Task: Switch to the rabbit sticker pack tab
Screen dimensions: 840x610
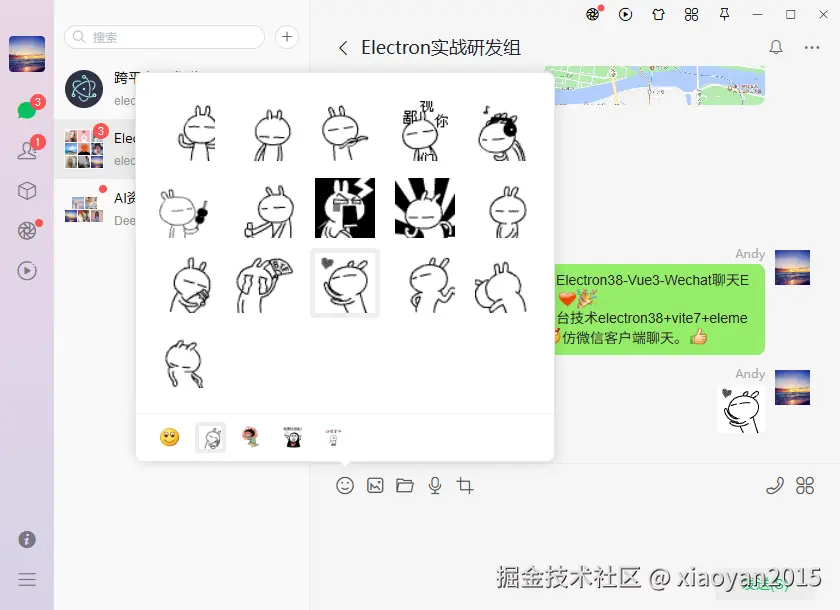Action: click(x=211, y=438)
